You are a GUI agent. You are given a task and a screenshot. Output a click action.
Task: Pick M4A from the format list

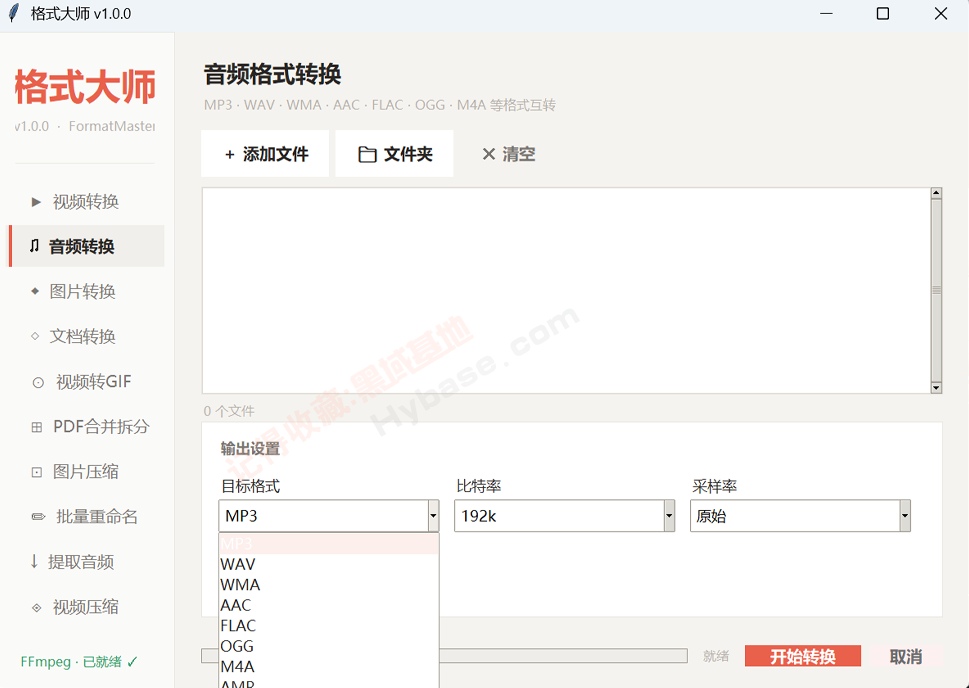point(329,666)
